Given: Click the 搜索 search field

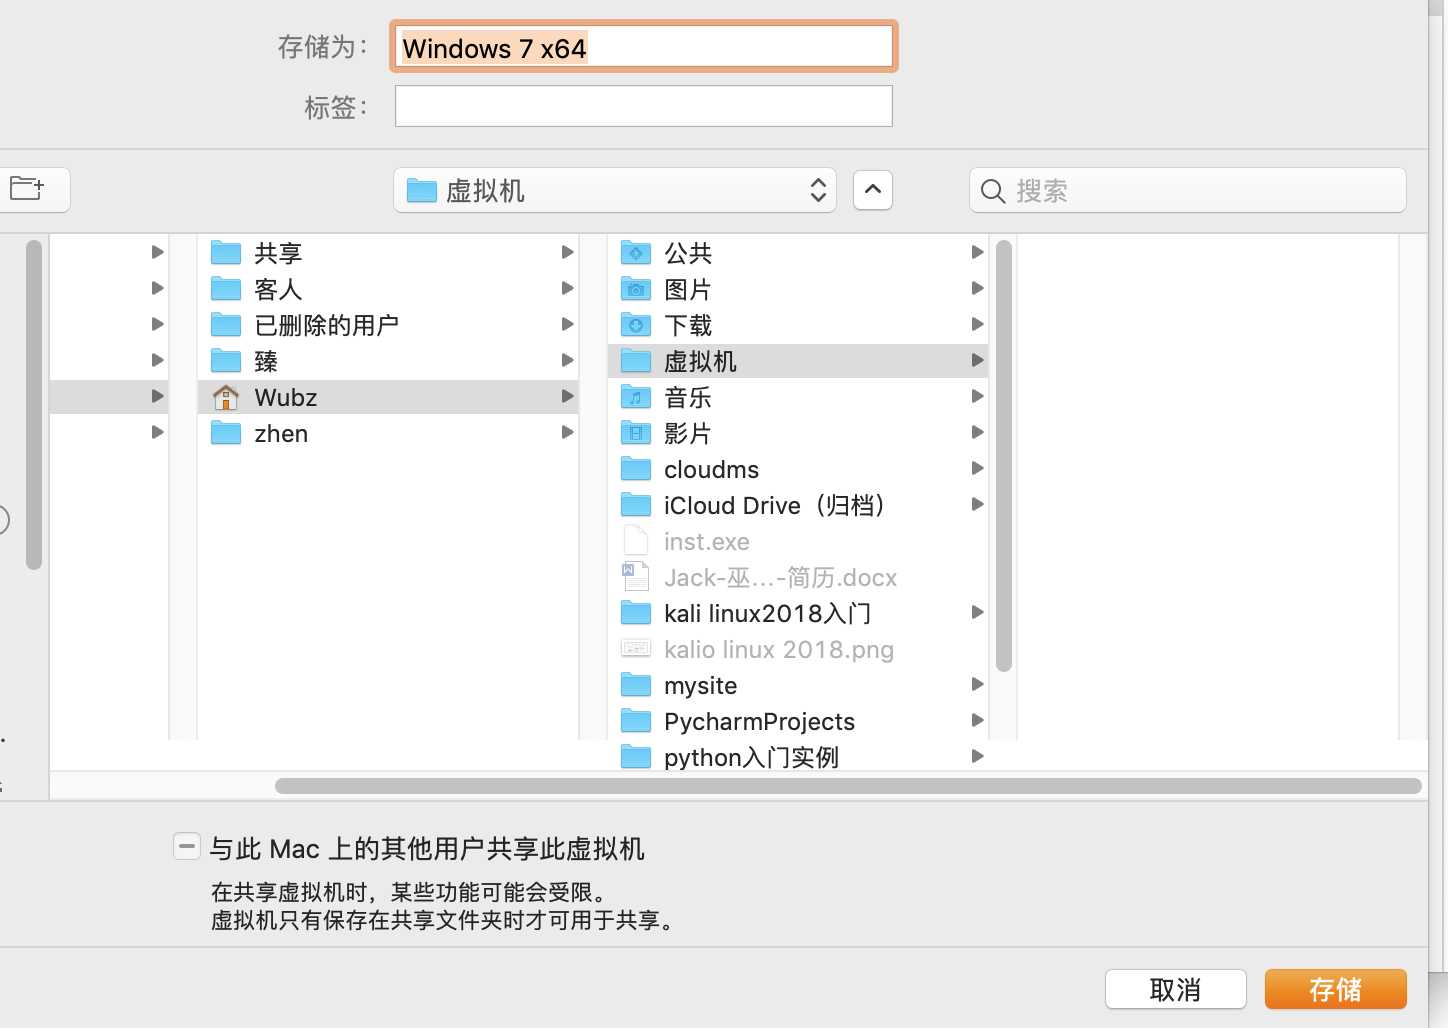Looking at the screenshot, I should tap(1188, 190).
